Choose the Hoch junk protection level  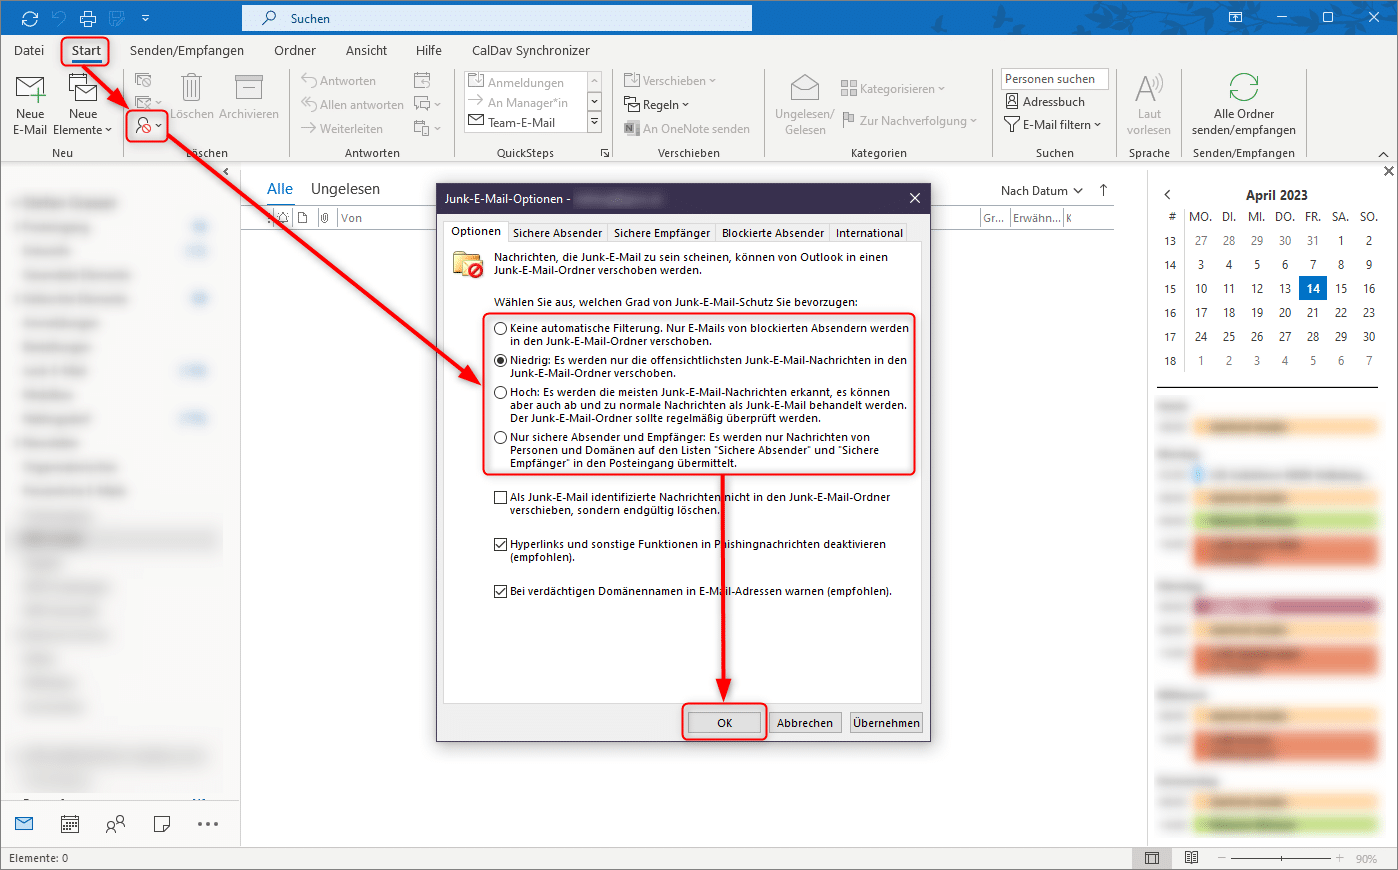click(x=500, y=392)
